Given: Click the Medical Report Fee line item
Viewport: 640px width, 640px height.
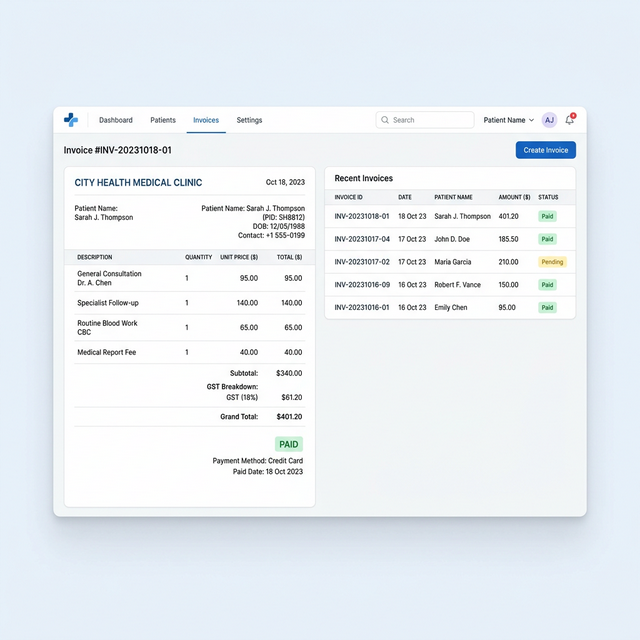Looking at the screenshot, I should point(190,352).
